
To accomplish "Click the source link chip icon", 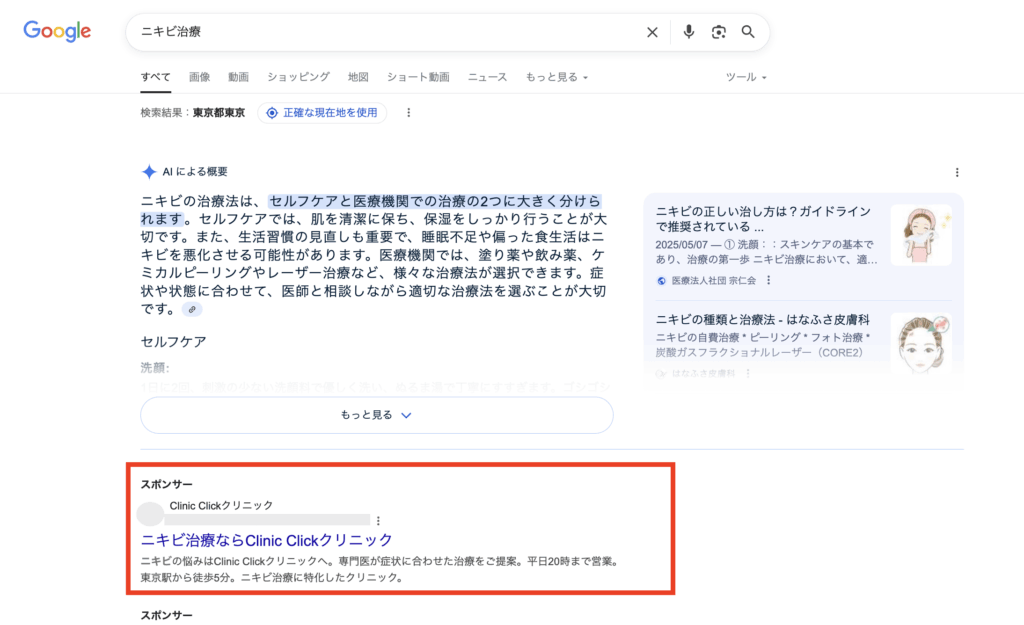I will 192,309.
